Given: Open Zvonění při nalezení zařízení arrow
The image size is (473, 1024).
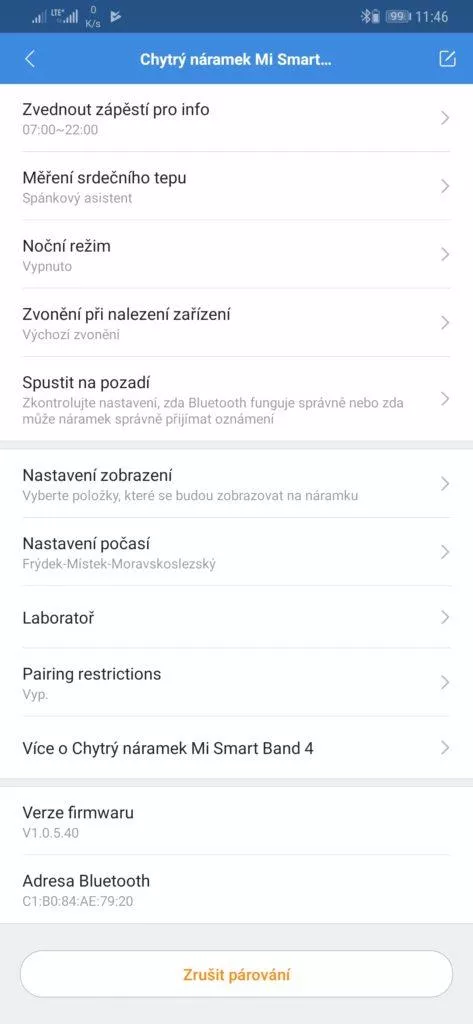Looking at the screenshot, I should (445, 323).
